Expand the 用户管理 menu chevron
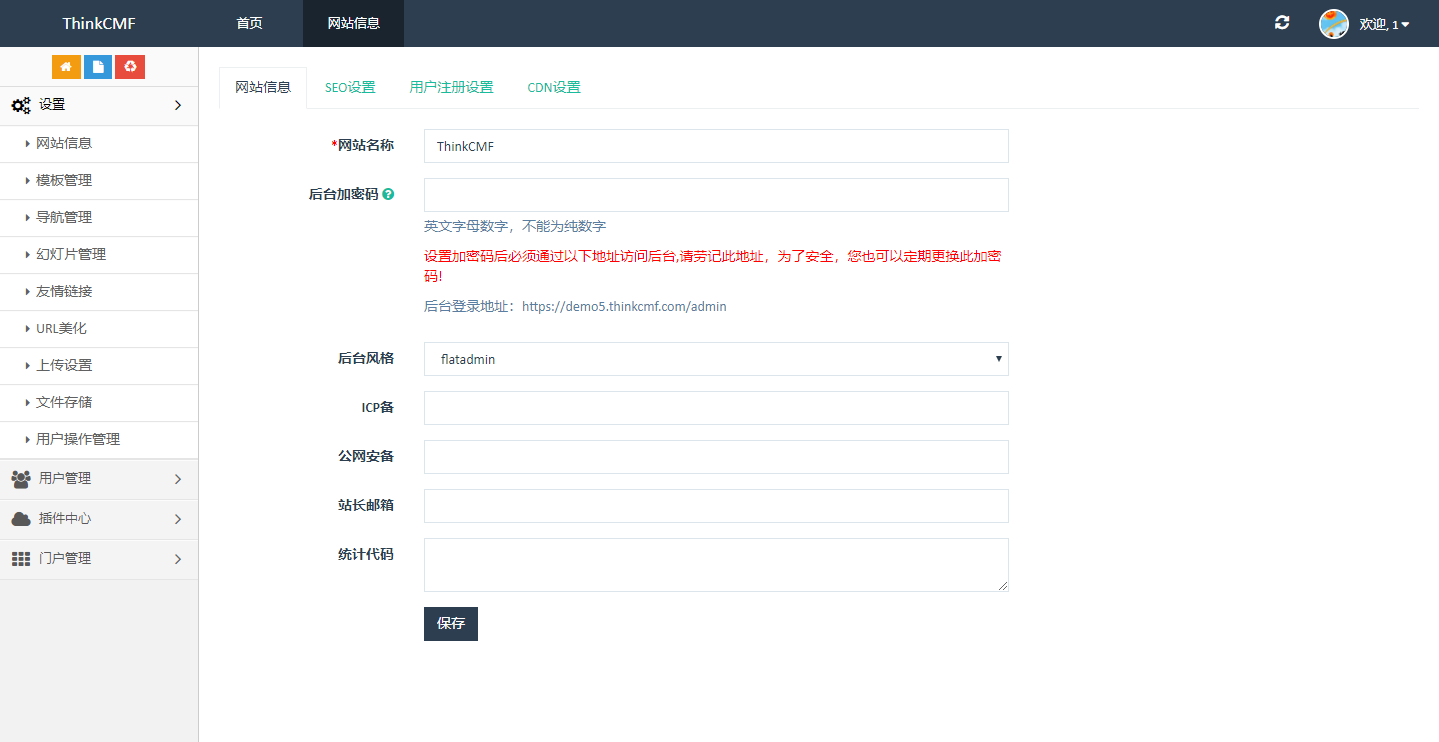Viewport: 1439px width, 742px height. click(x=178, y=479)
